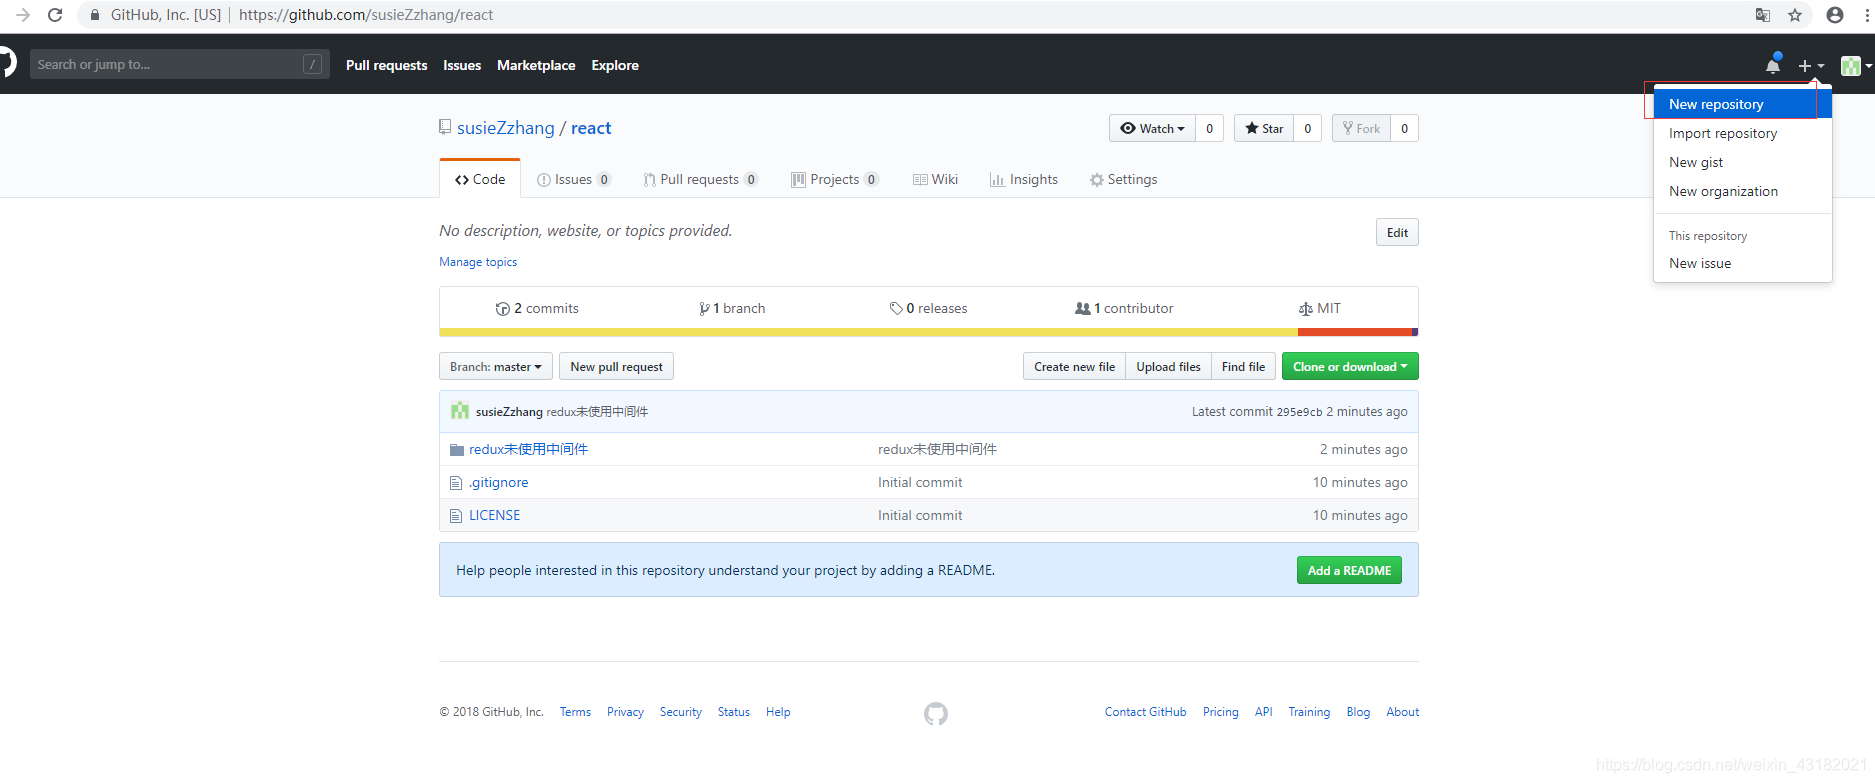This screenshot has height=783, width=1875.
Task: Click Pull requests in top navigation
Action: (x=386, y=65)
